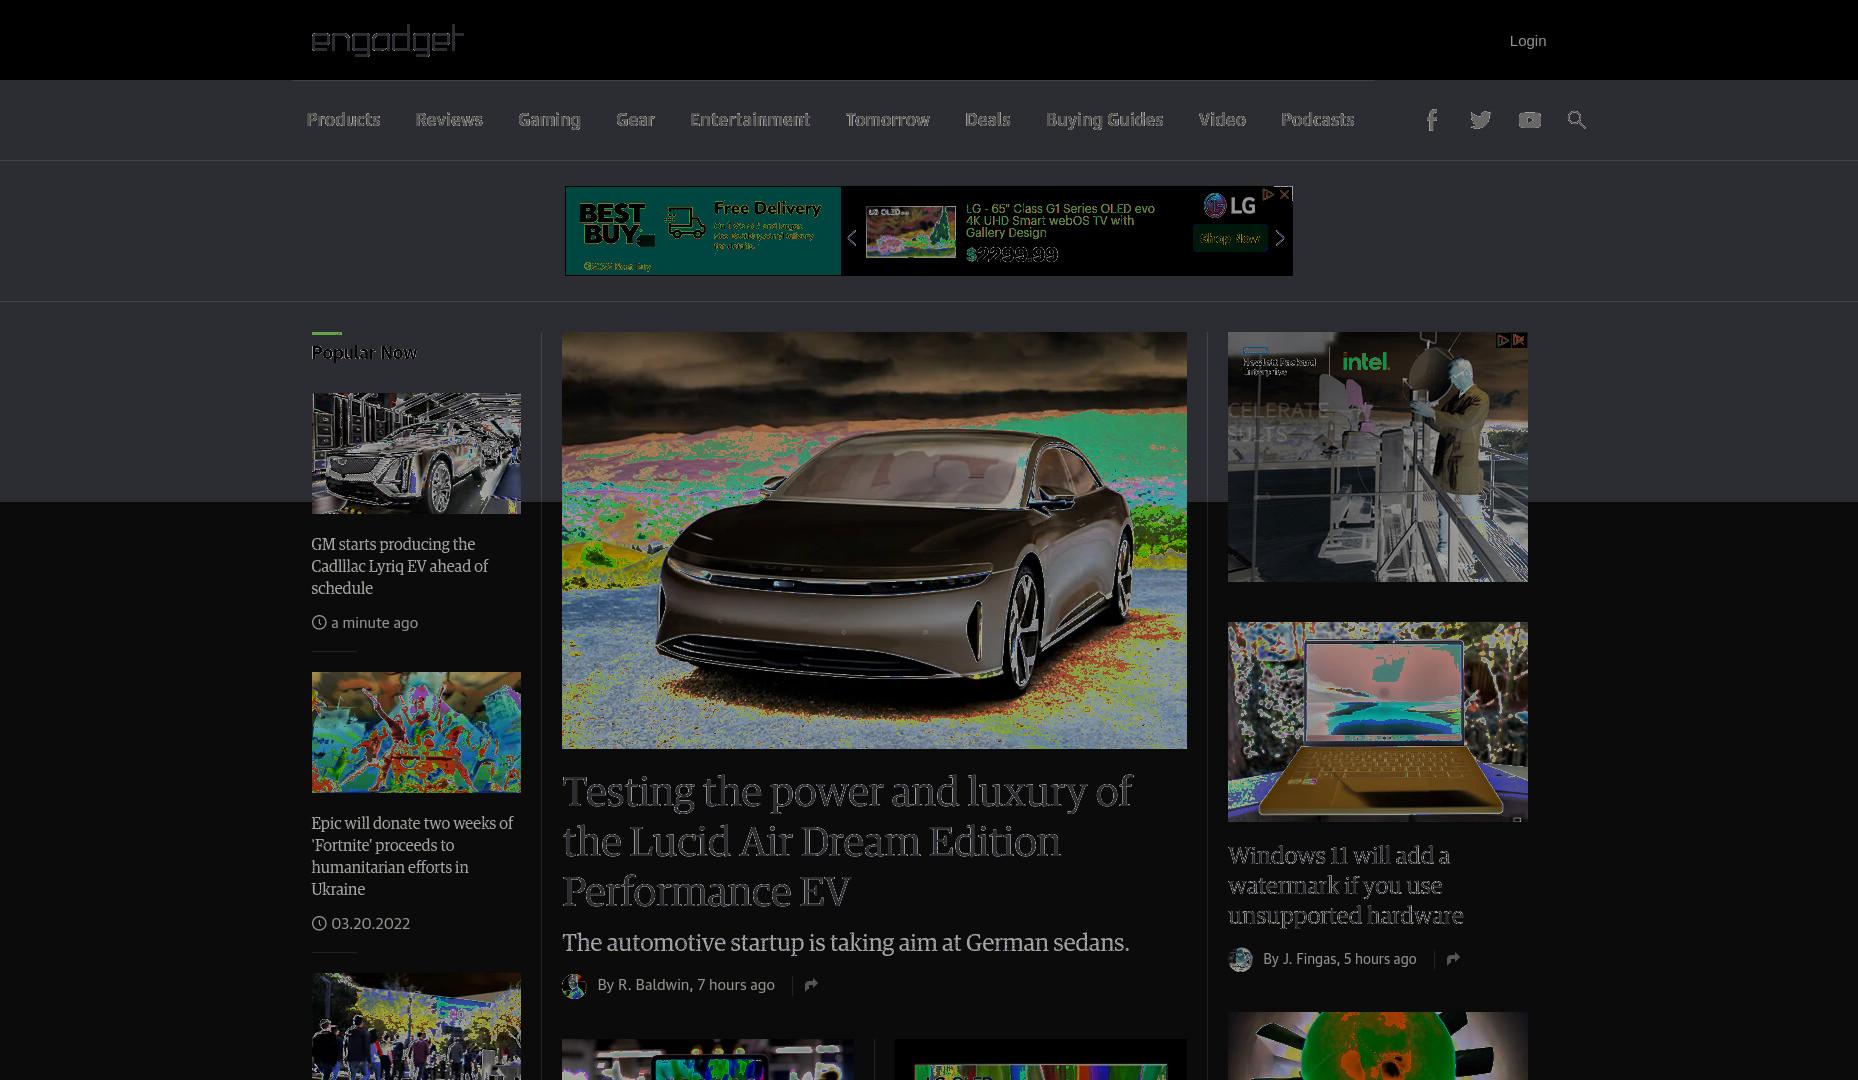This screenshot has width=1858, height=1080.
Task: Open the Podcasts section
Action: pyautogui.click(x=1317, y=120)
